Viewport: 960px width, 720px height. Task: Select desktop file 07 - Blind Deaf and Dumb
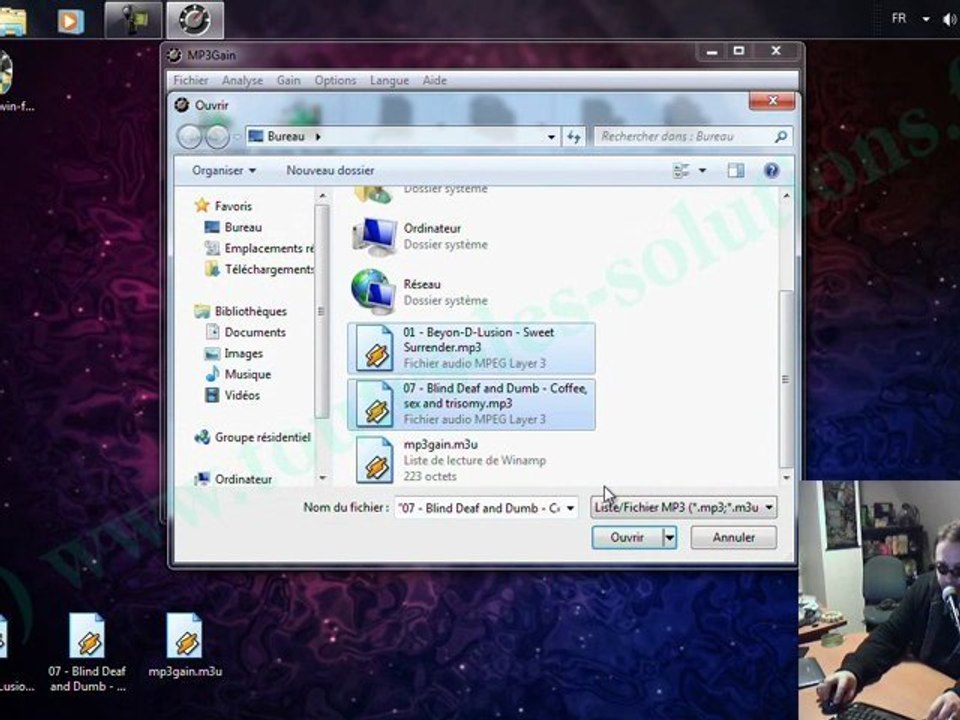click(x=88, y=654)
